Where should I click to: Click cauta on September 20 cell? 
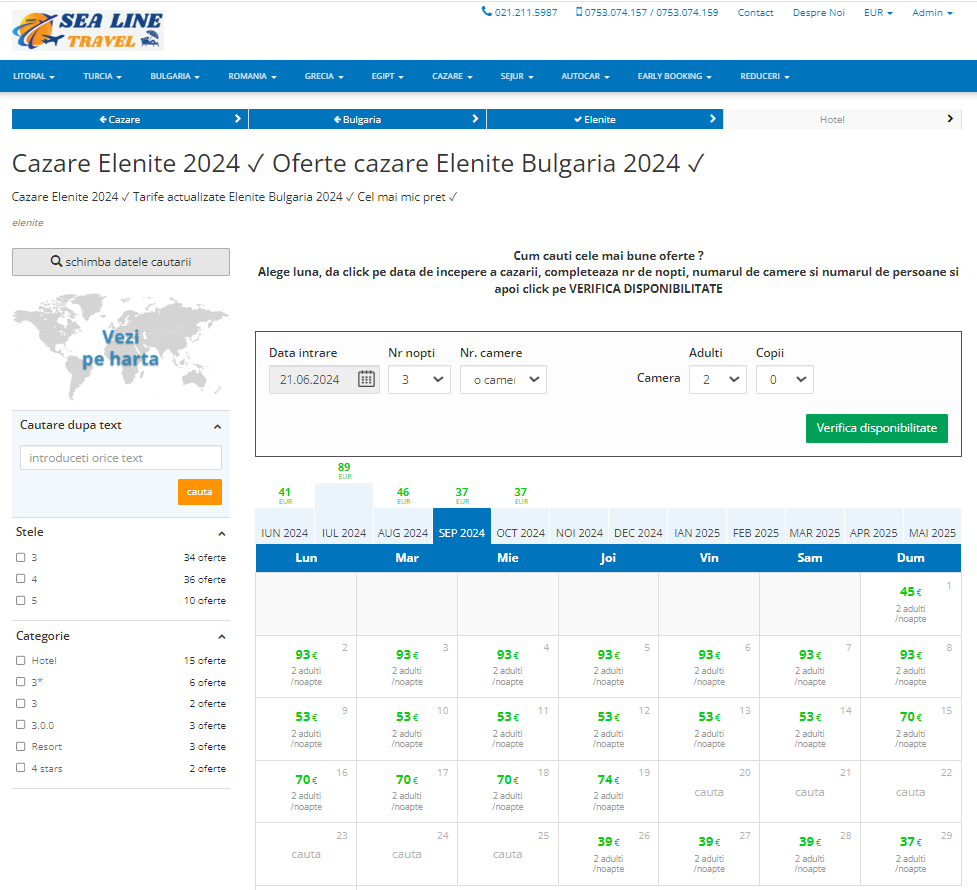point(709,792)
